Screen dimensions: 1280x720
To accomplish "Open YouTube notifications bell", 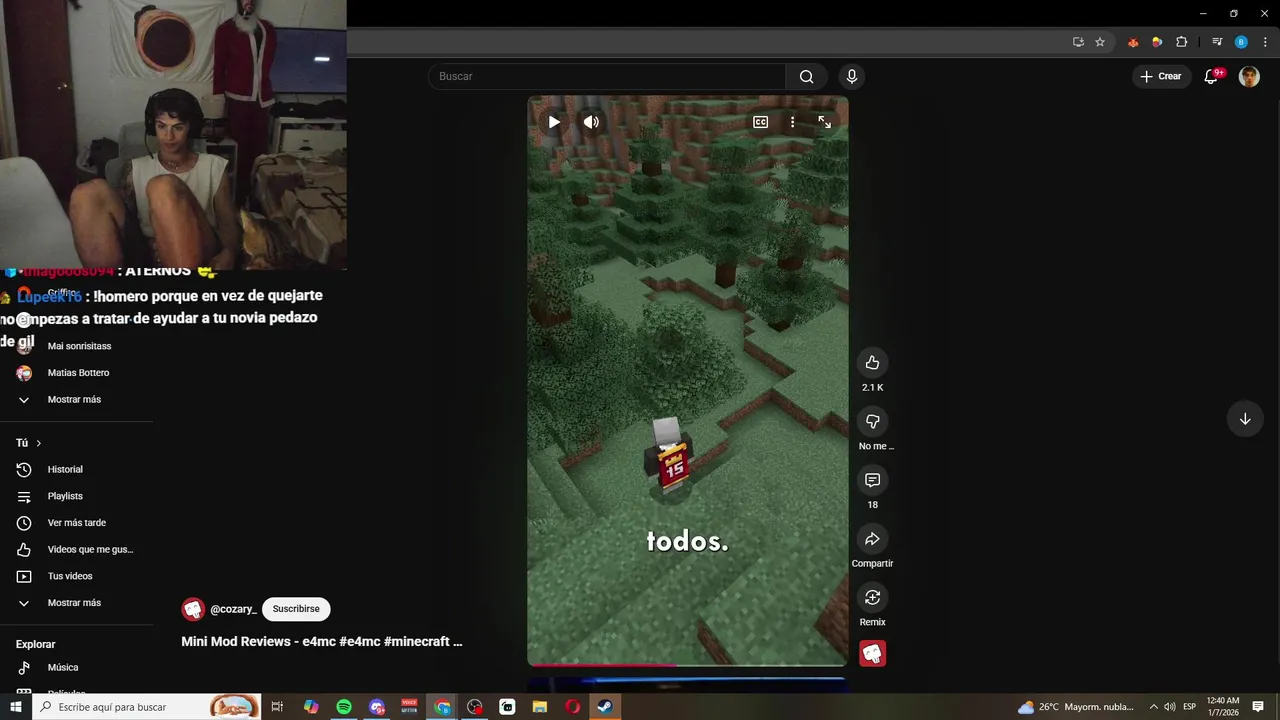I will pyautogui.click(x=1211, y=76).
